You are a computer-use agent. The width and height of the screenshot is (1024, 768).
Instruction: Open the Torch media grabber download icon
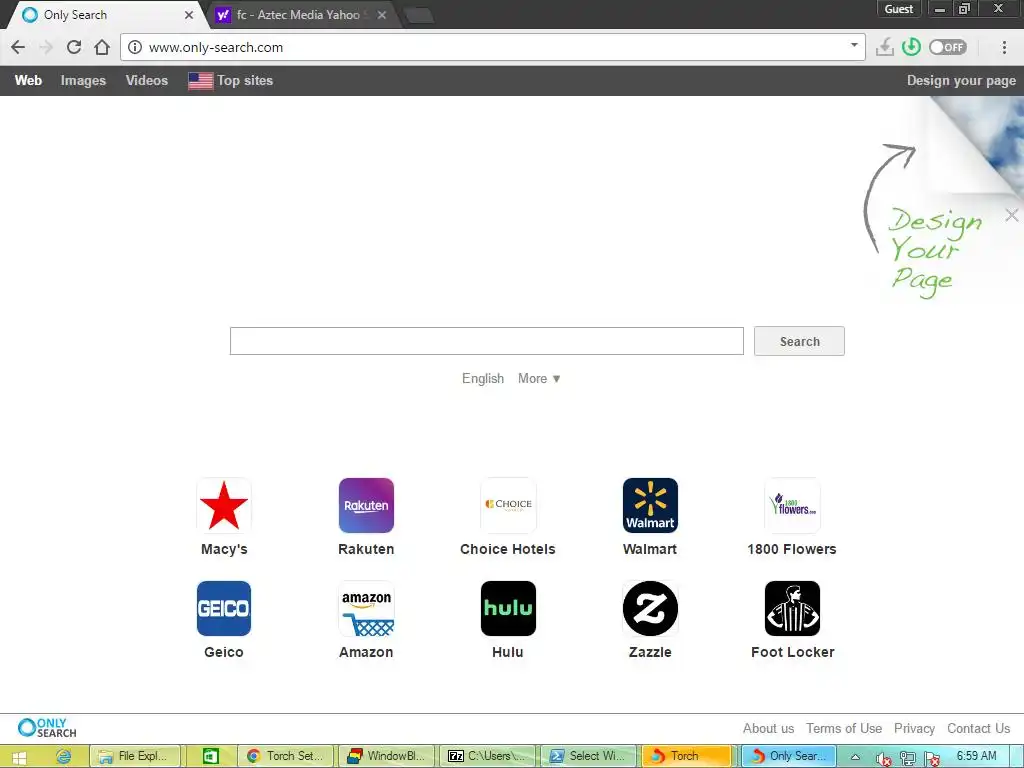(885, 47)
